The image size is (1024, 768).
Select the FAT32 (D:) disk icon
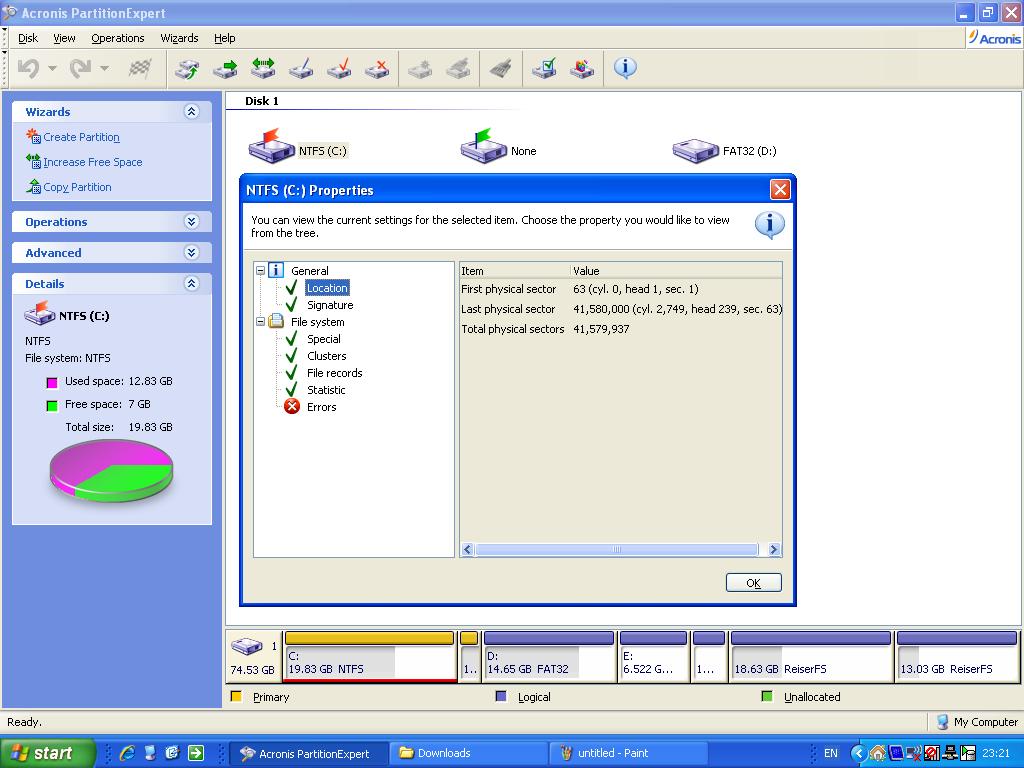point(696,151)
